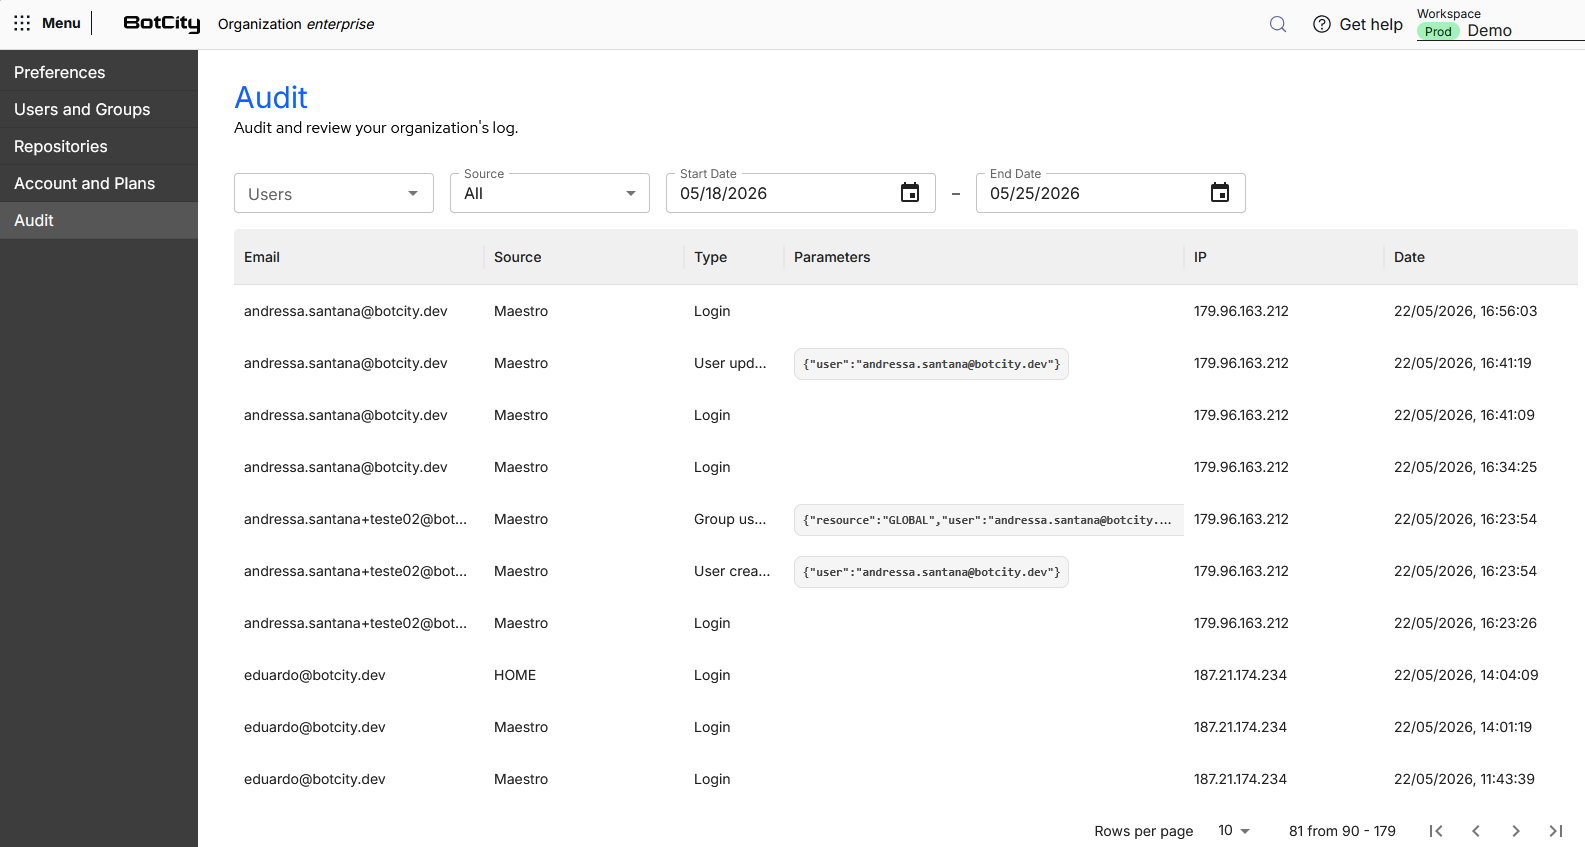Click the email in the 16:23:26 row

coord(355,623)
